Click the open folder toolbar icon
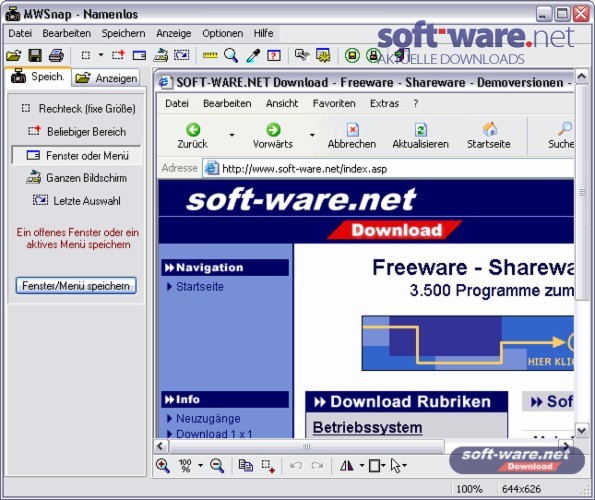Image resolution: width=595 pixels, height=500 pixels. (14, 56)
